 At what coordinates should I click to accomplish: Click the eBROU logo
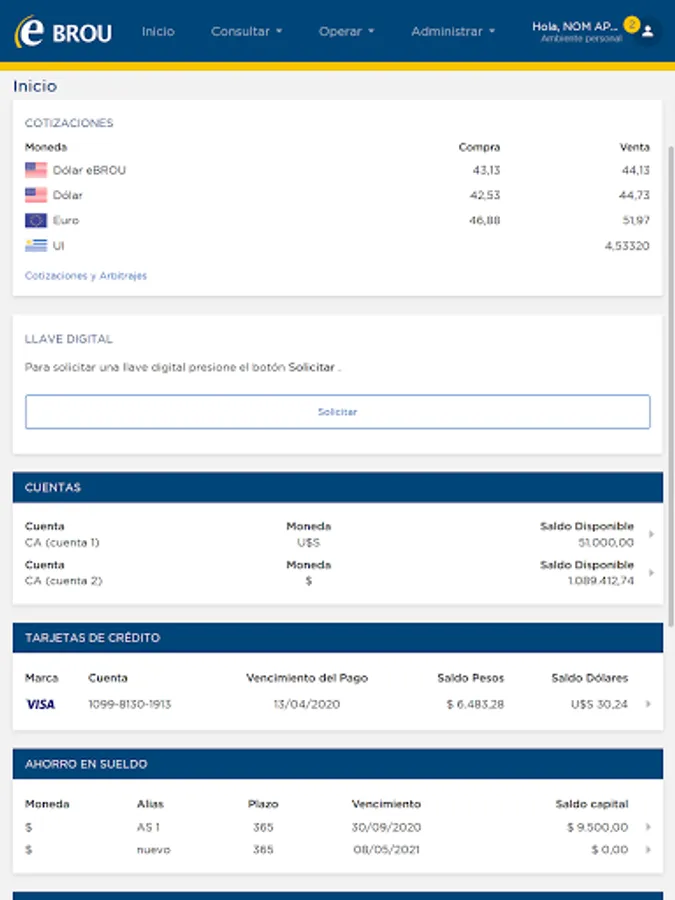pos(63,32)
